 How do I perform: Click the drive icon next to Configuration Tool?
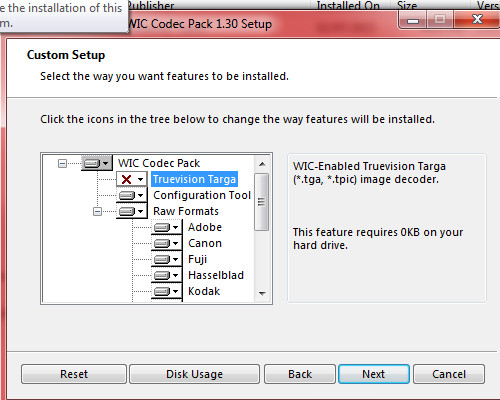click(127, 195)
